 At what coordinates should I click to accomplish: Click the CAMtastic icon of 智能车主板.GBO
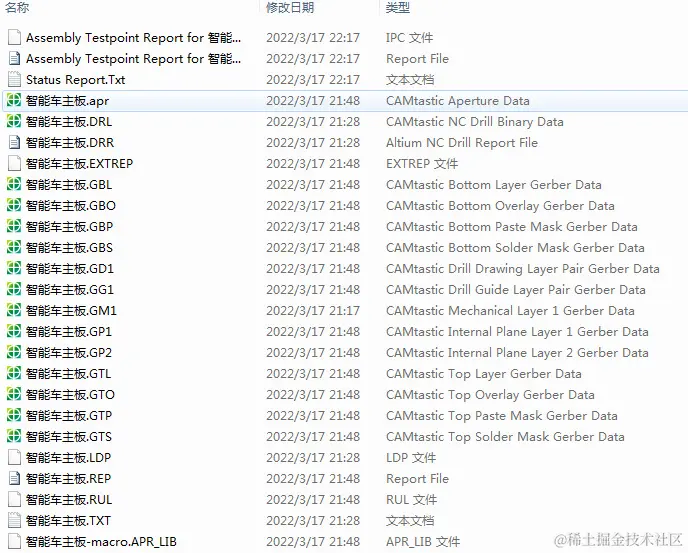(x=14, y=205)
